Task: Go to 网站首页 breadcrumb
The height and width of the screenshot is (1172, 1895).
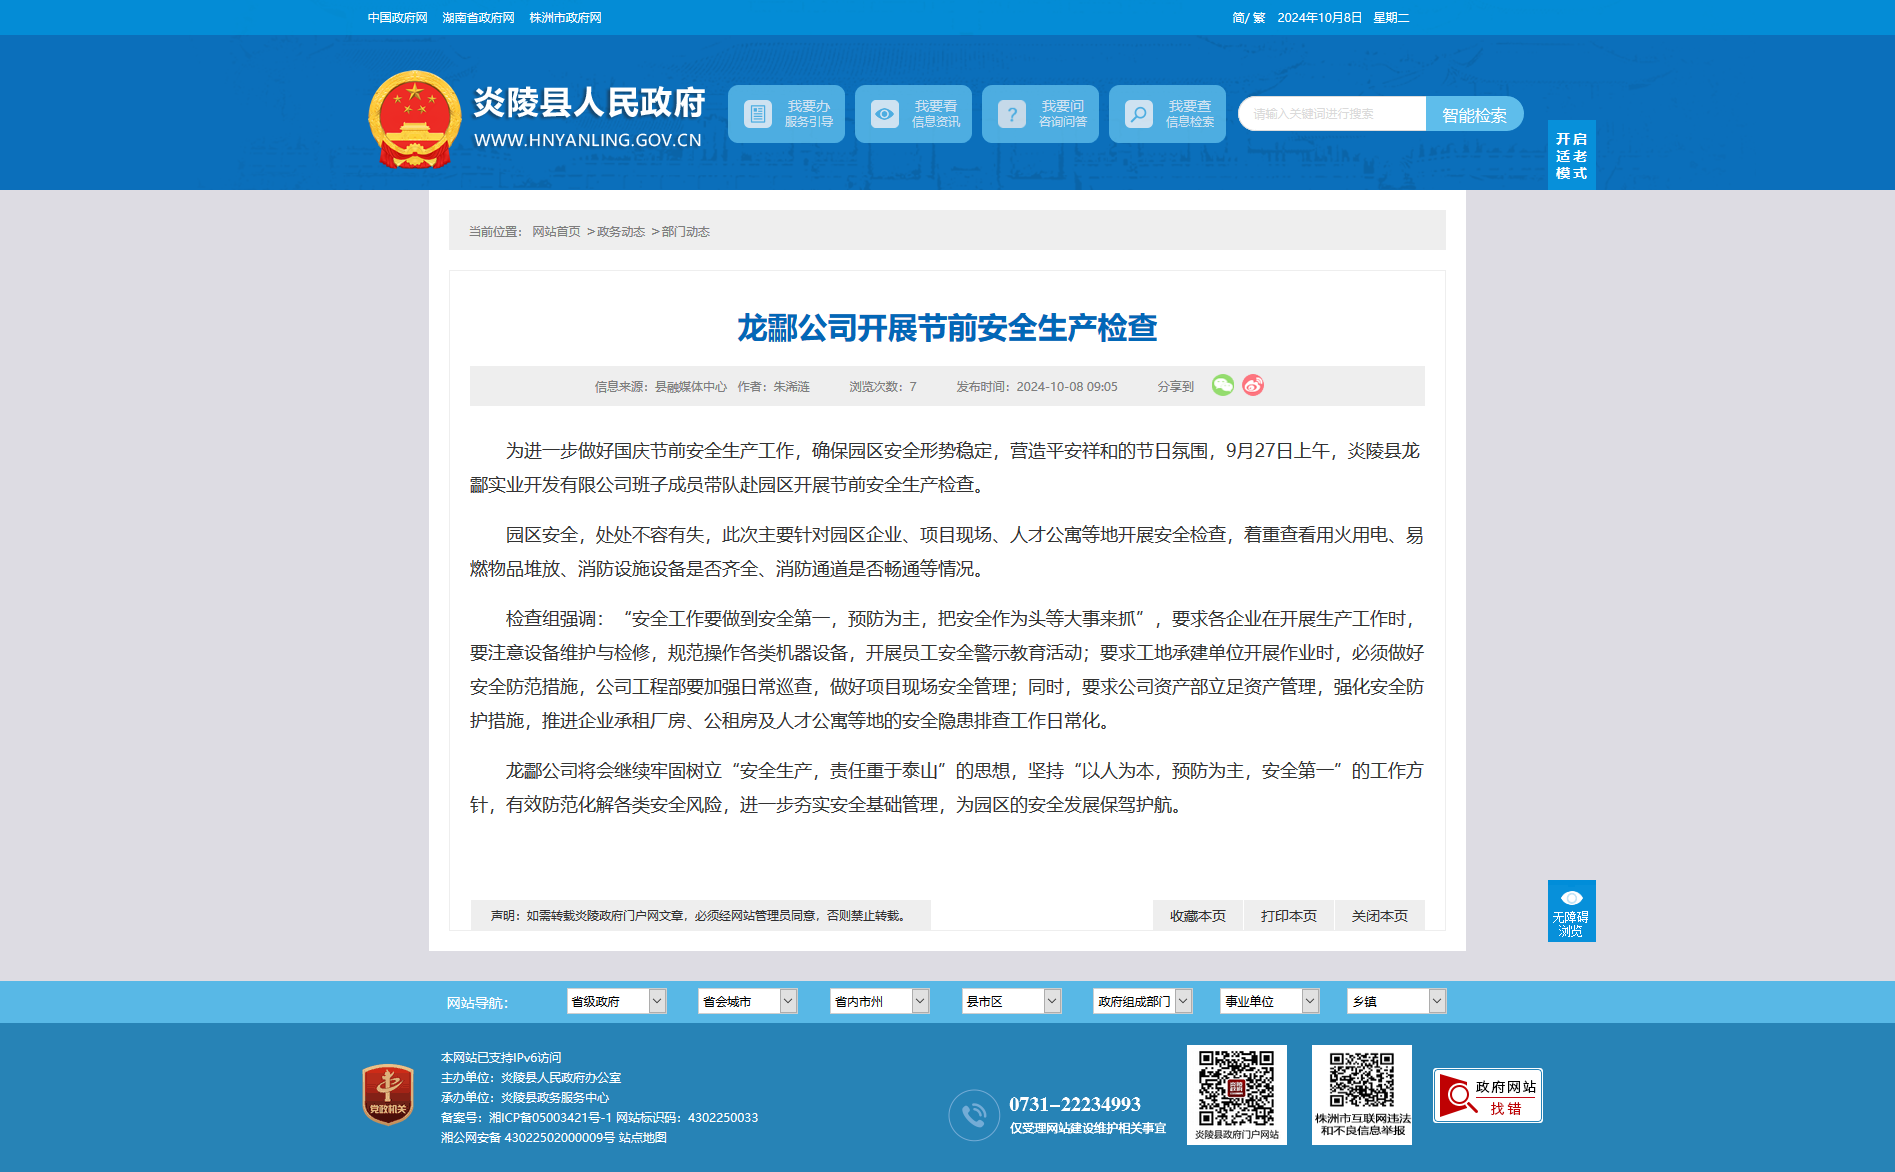Action: point(556,232)
